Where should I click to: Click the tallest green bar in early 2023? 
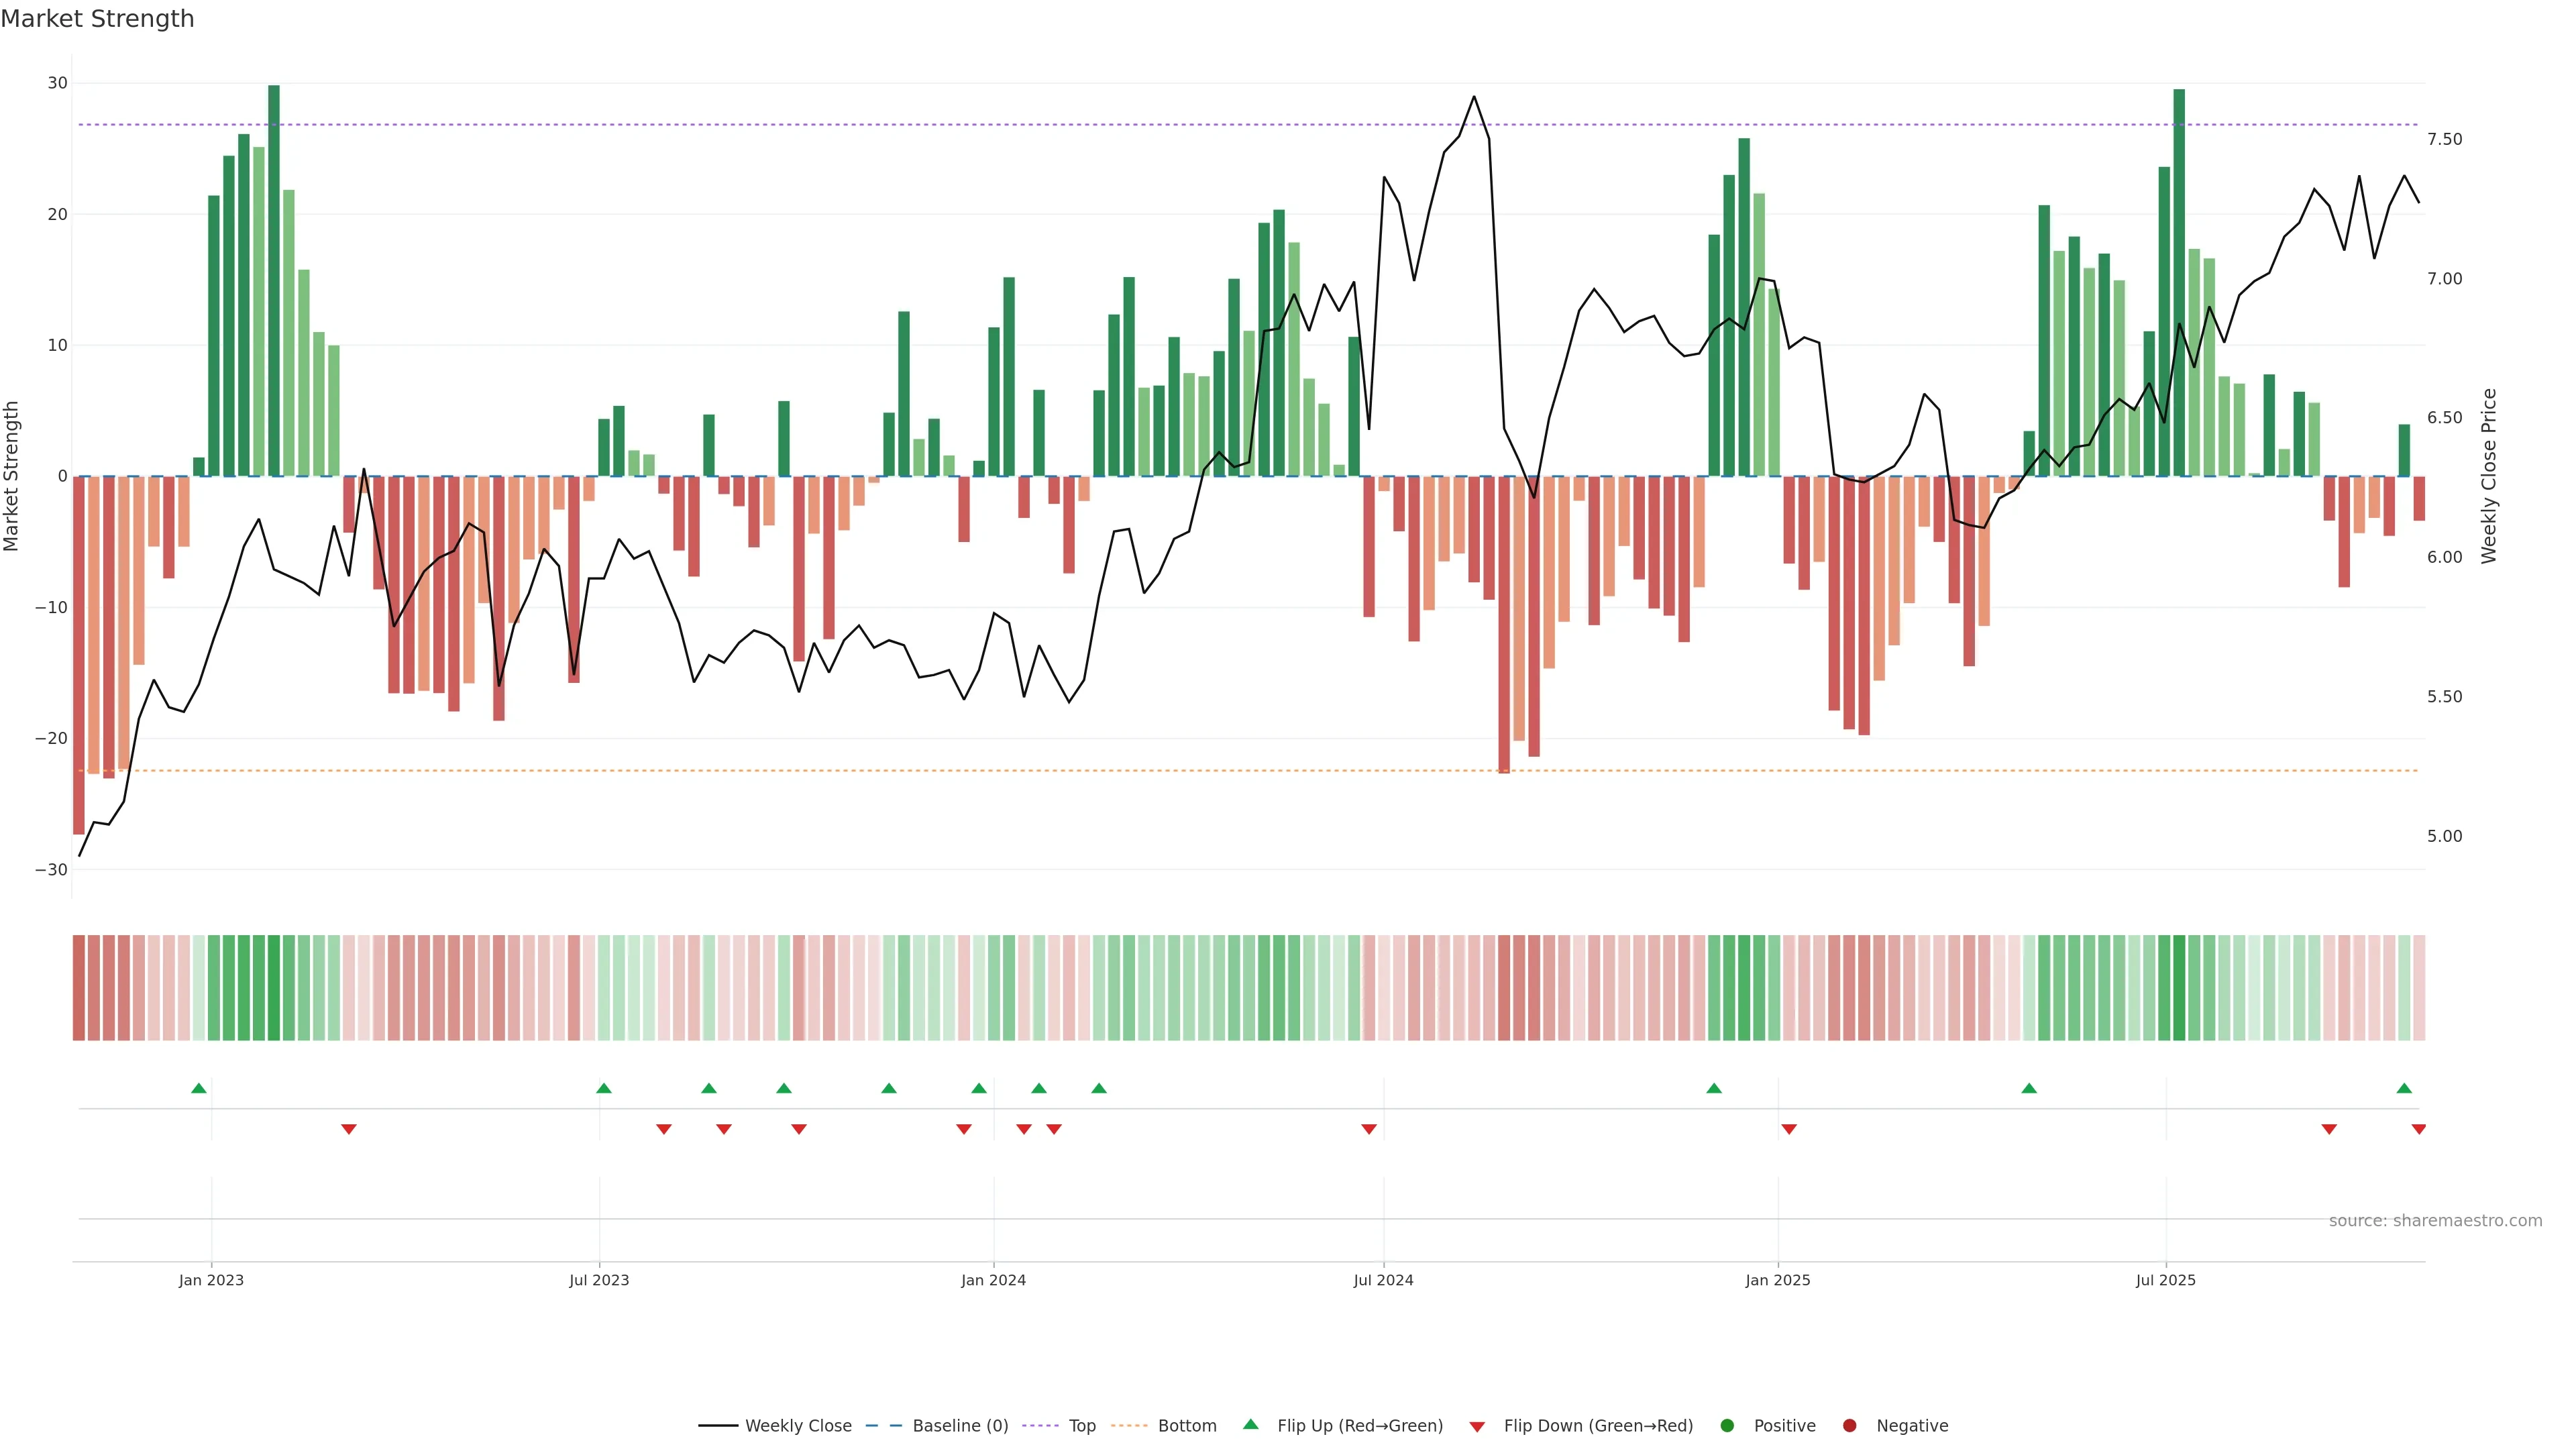point(274,280)
